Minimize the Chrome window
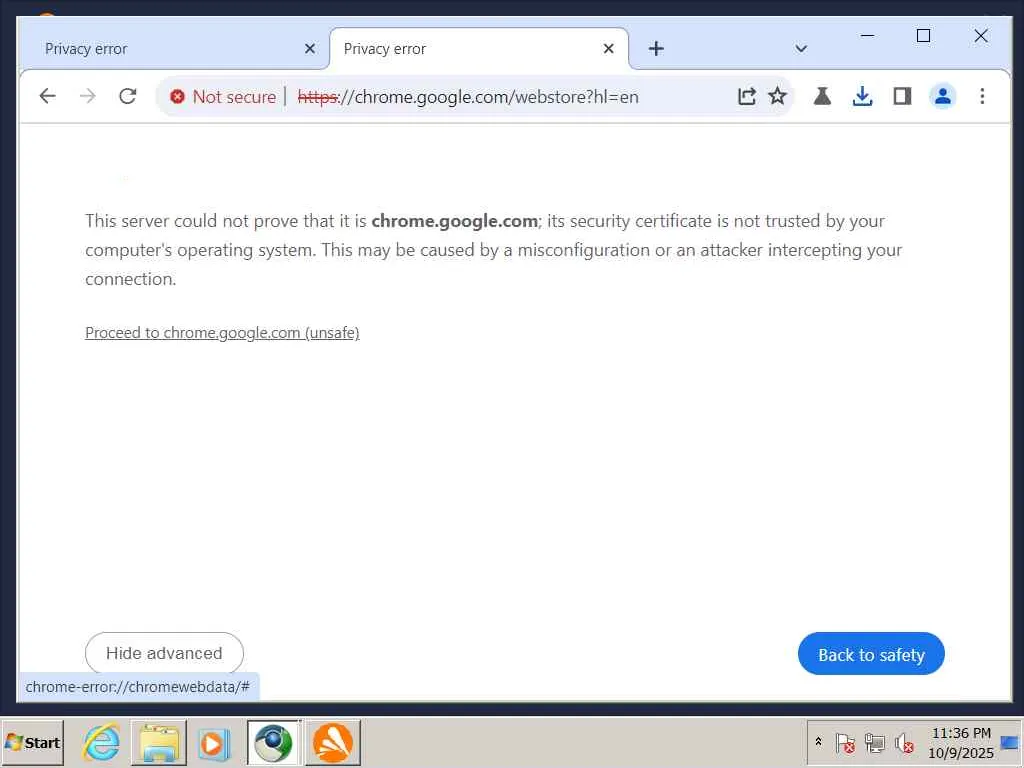 (868, 36)
